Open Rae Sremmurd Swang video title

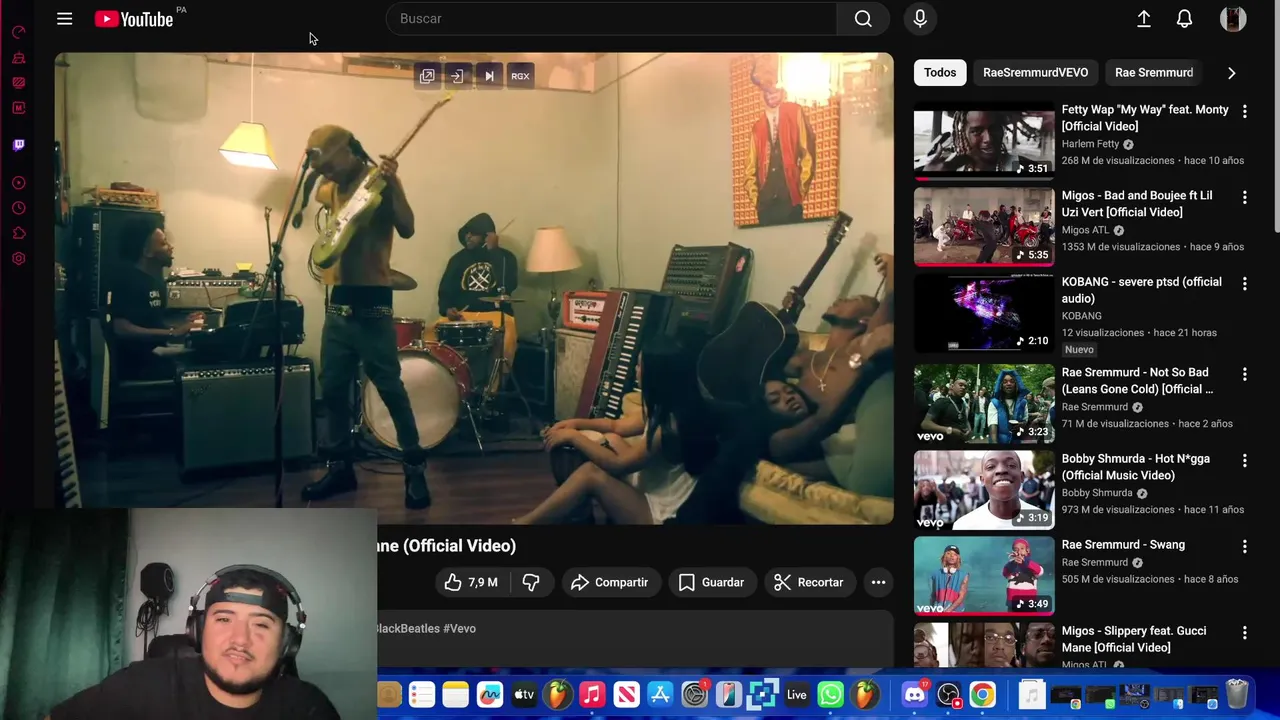(1123, 545)
